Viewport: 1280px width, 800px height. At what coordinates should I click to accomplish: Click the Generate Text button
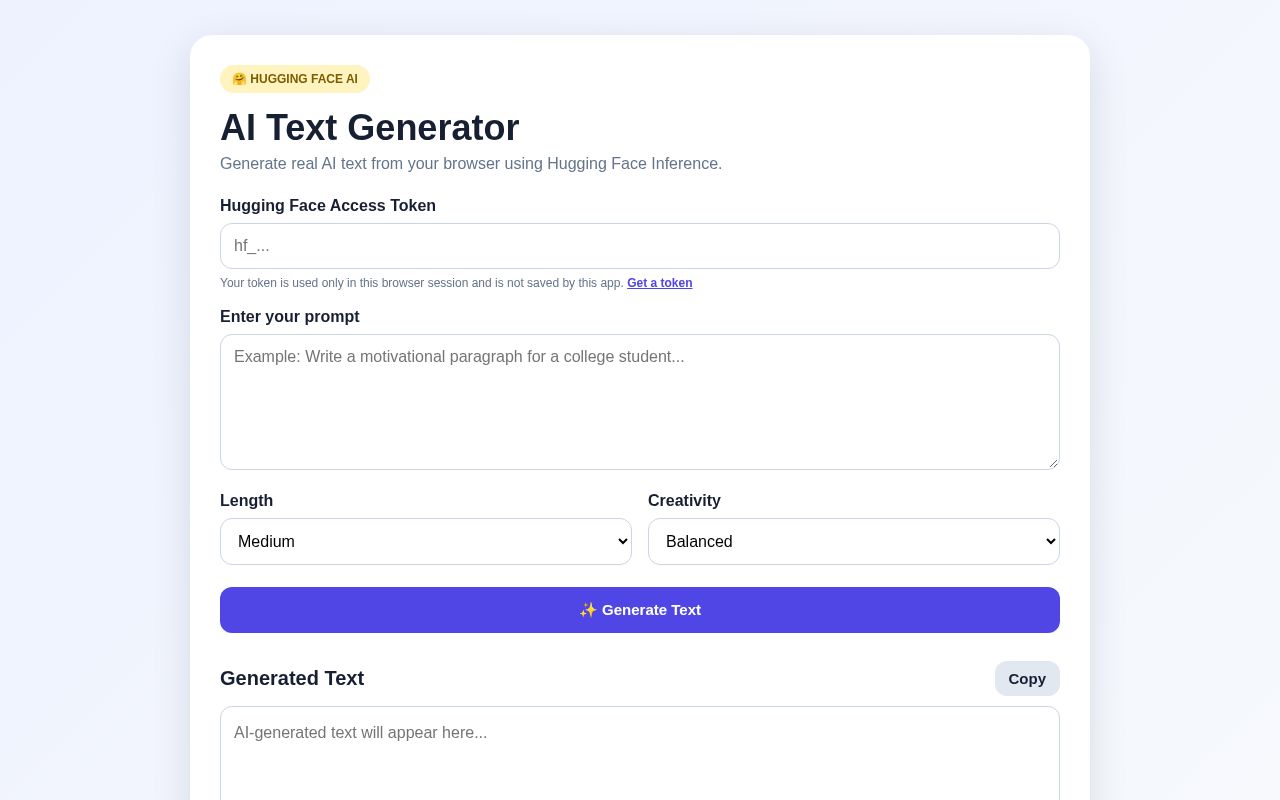pos(640,610)
